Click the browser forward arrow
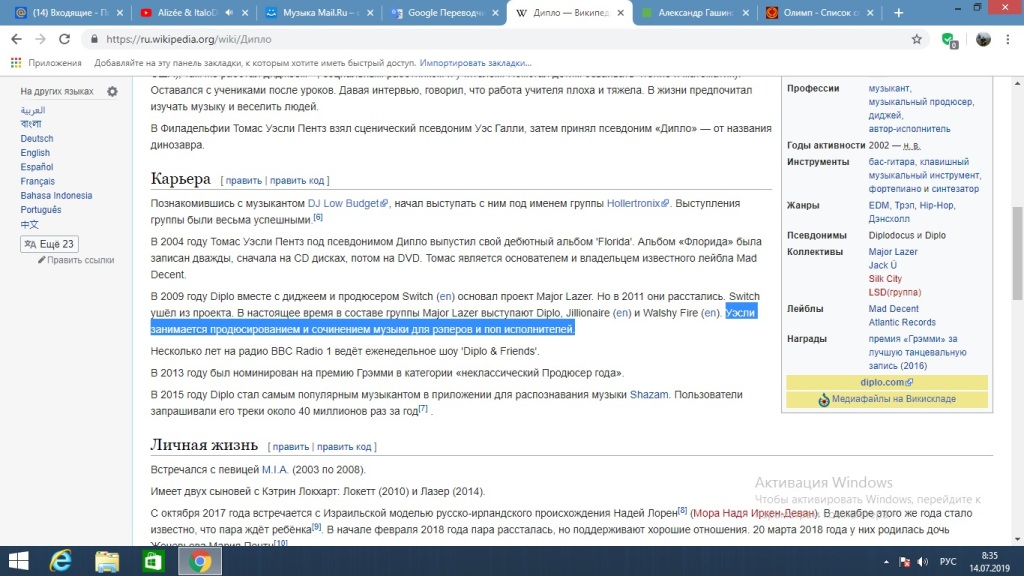 pos(40,39)
